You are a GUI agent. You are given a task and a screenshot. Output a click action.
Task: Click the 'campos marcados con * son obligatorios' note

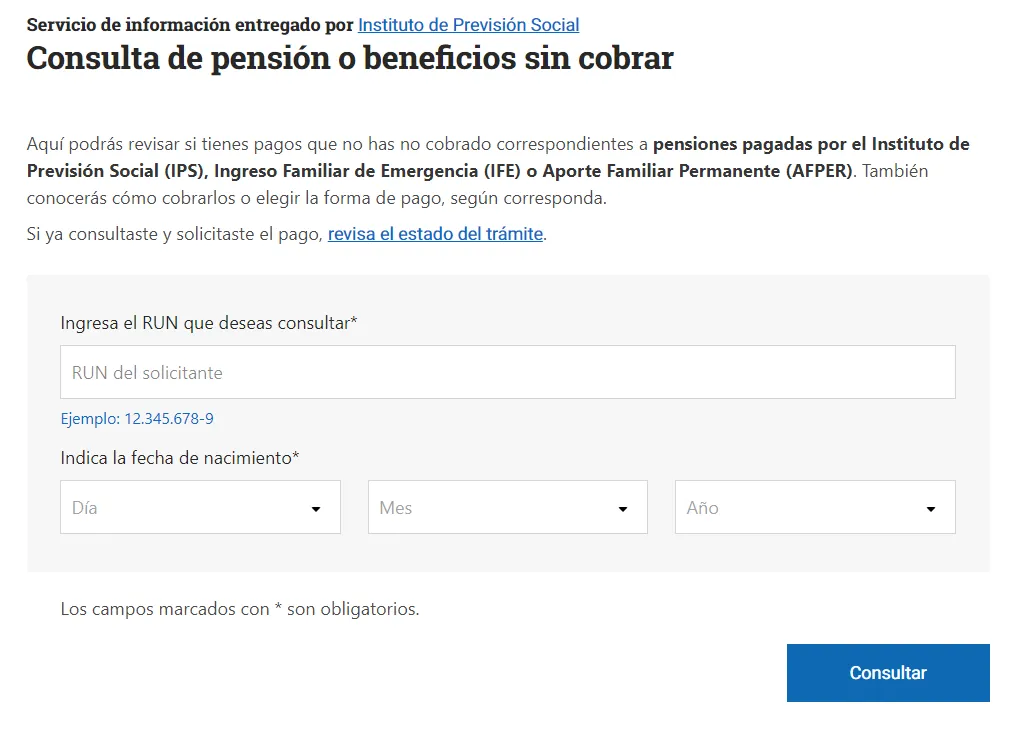tap(240, 608)
